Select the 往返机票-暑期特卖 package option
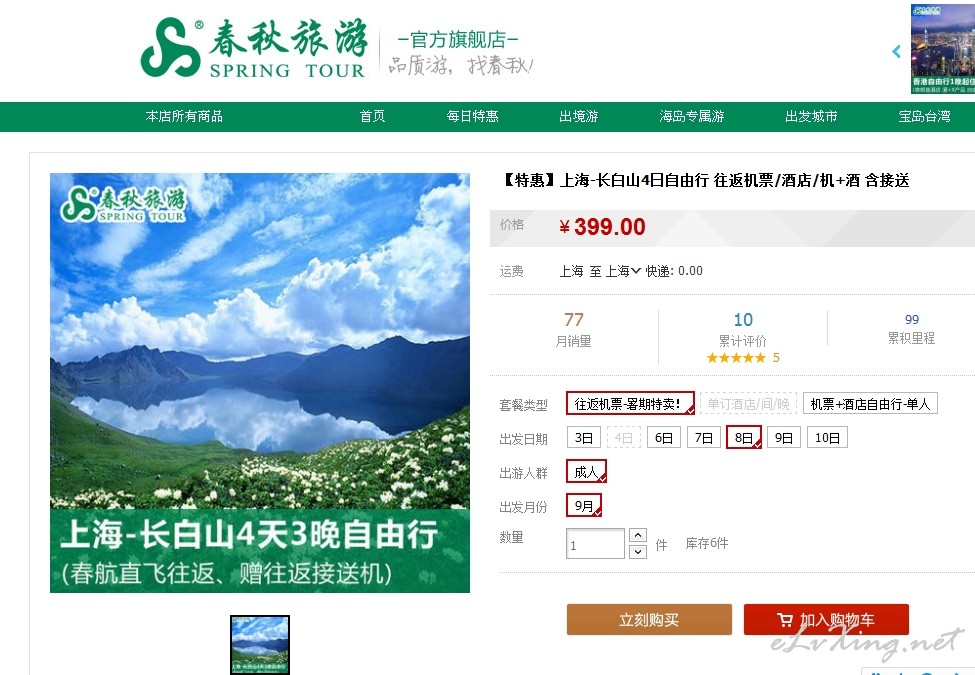This screenshot has height=675, width=975. click(x=630, y=403)
